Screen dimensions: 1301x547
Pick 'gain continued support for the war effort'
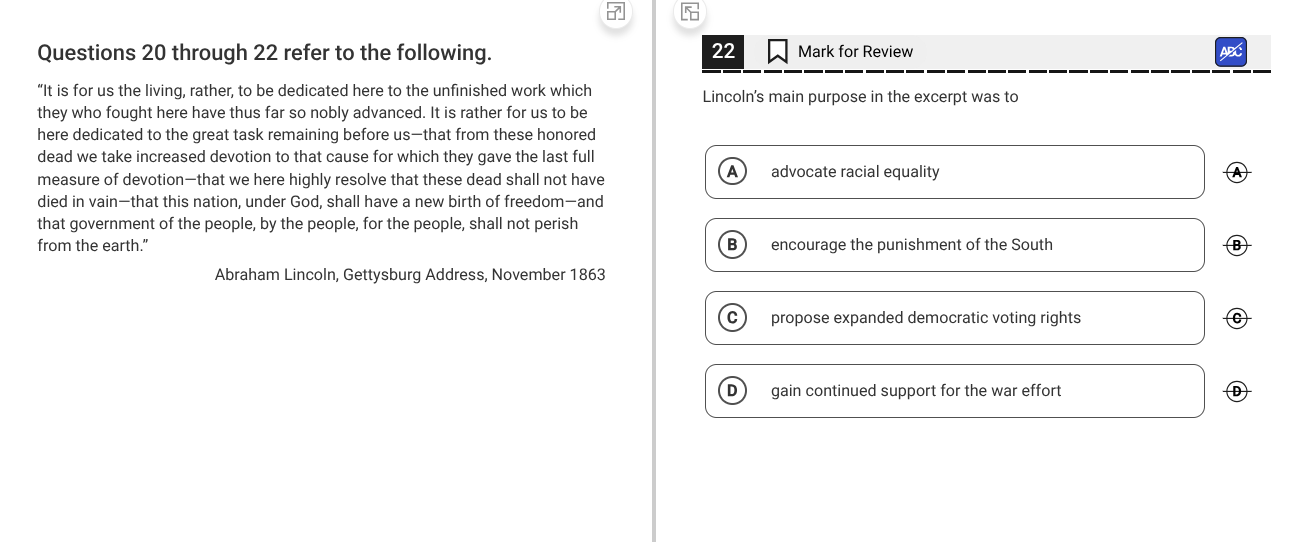954,391
